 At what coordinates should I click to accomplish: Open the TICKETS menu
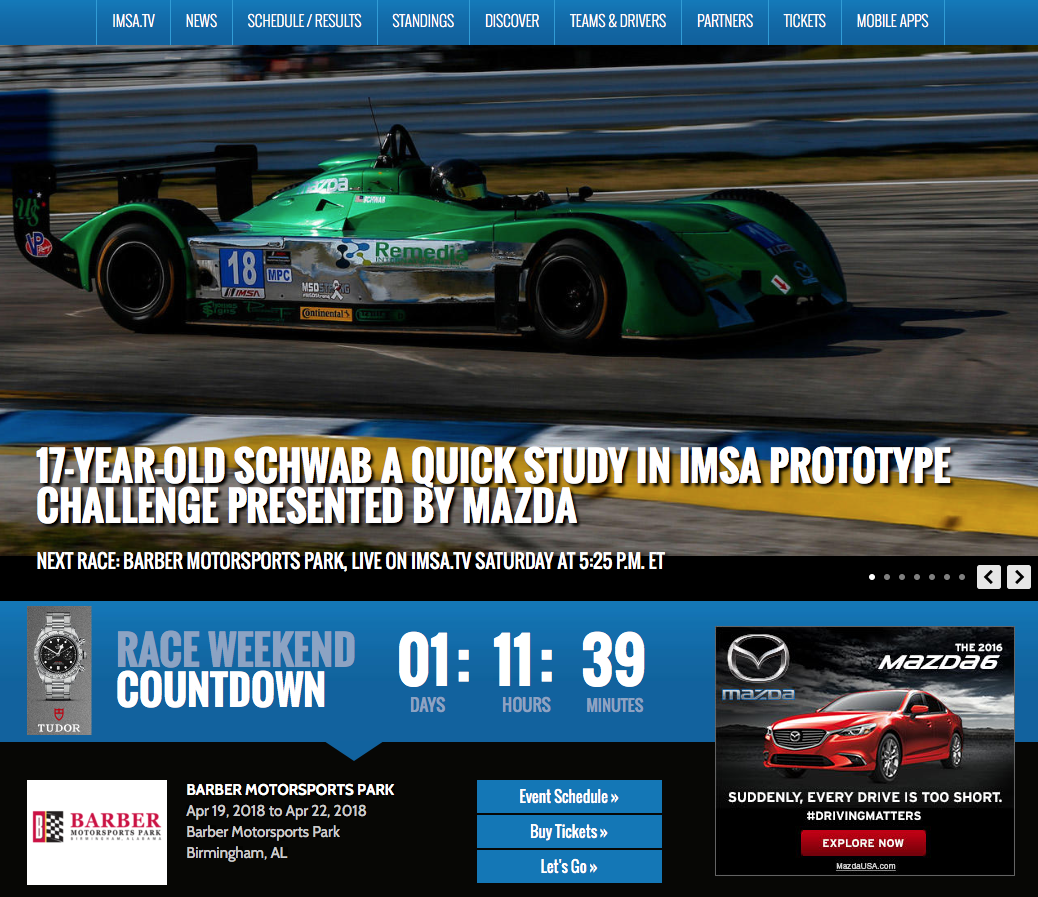coord(804,21)
